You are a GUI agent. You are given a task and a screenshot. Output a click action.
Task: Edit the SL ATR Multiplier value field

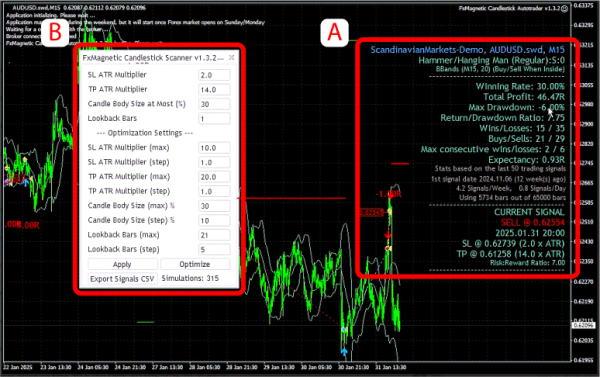pos(214,75)
